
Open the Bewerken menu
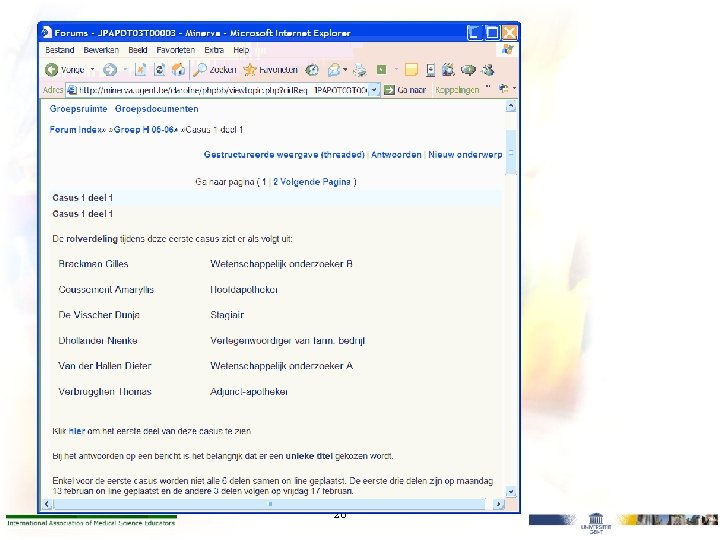(x=101, y=50)
